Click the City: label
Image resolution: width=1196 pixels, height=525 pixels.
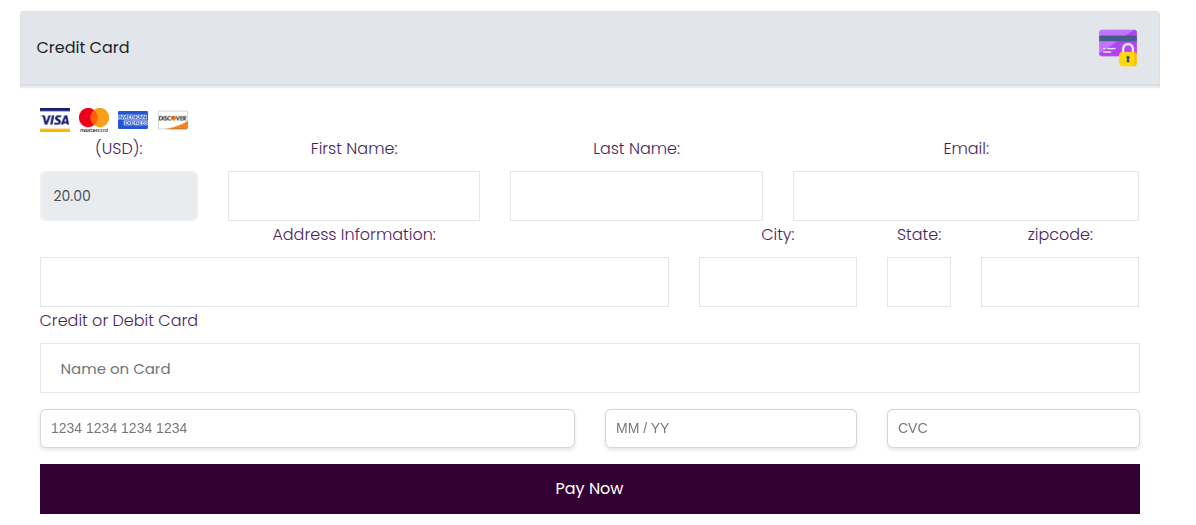778,234
